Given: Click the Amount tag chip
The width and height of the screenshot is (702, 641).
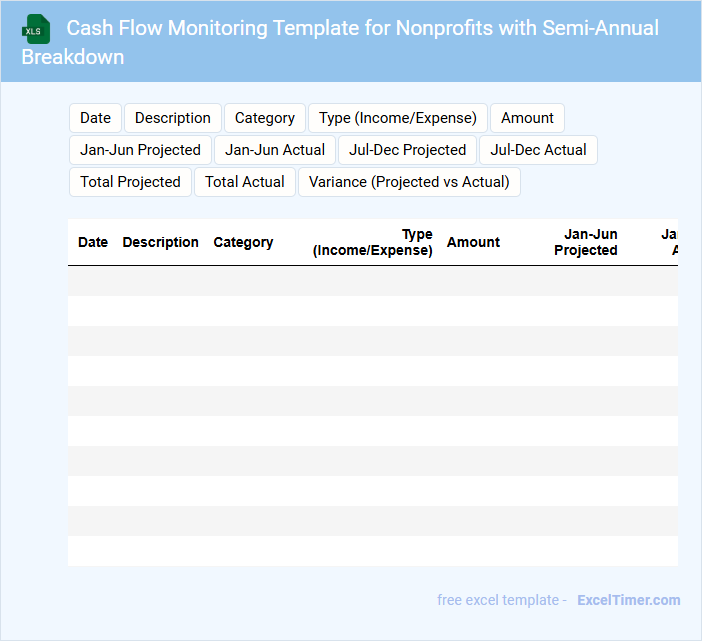Looking at the screenshot, I should pyautogui.click(x=527, y=118).
